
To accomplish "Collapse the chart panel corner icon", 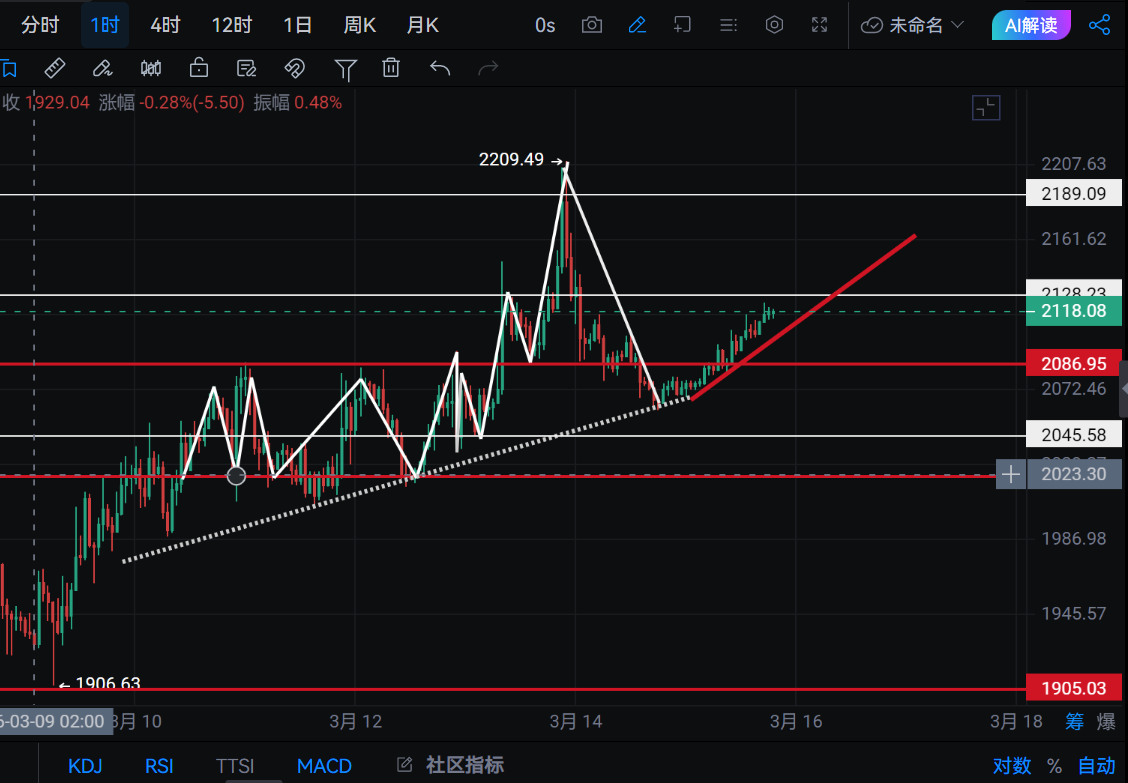I will coord(986,108).
